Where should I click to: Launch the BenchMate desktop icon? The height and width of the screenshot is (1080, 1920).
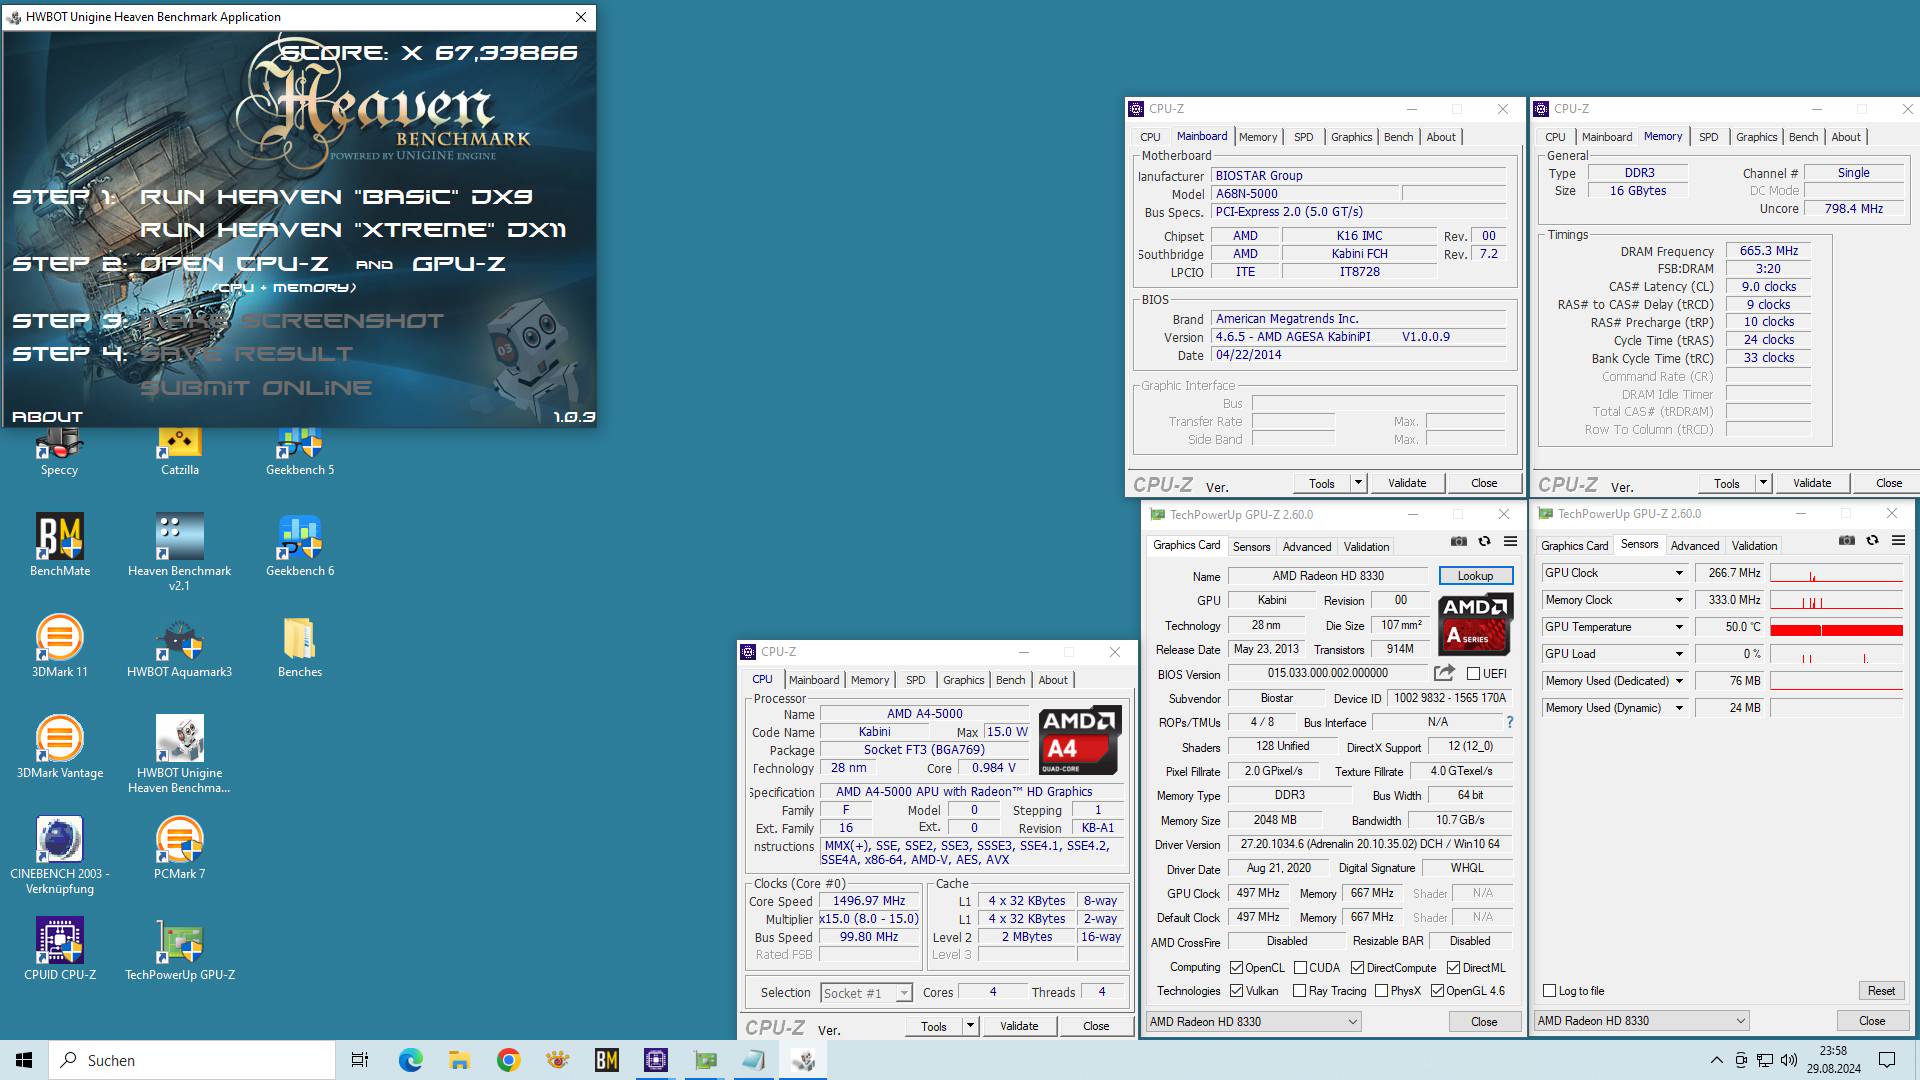tap(60, 545)
